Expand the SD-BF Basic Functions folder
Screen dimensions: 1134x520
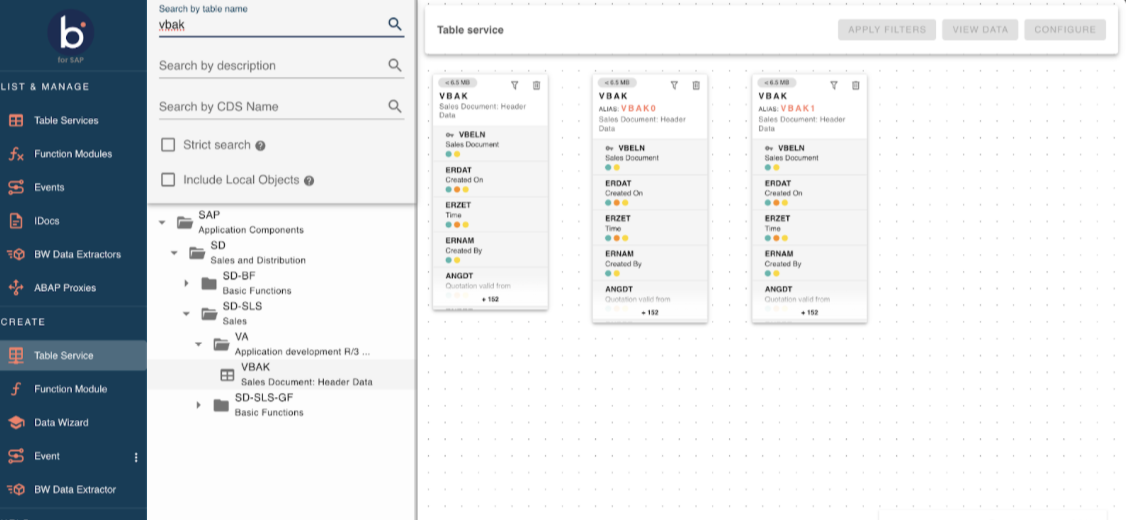tap(186, 284)
